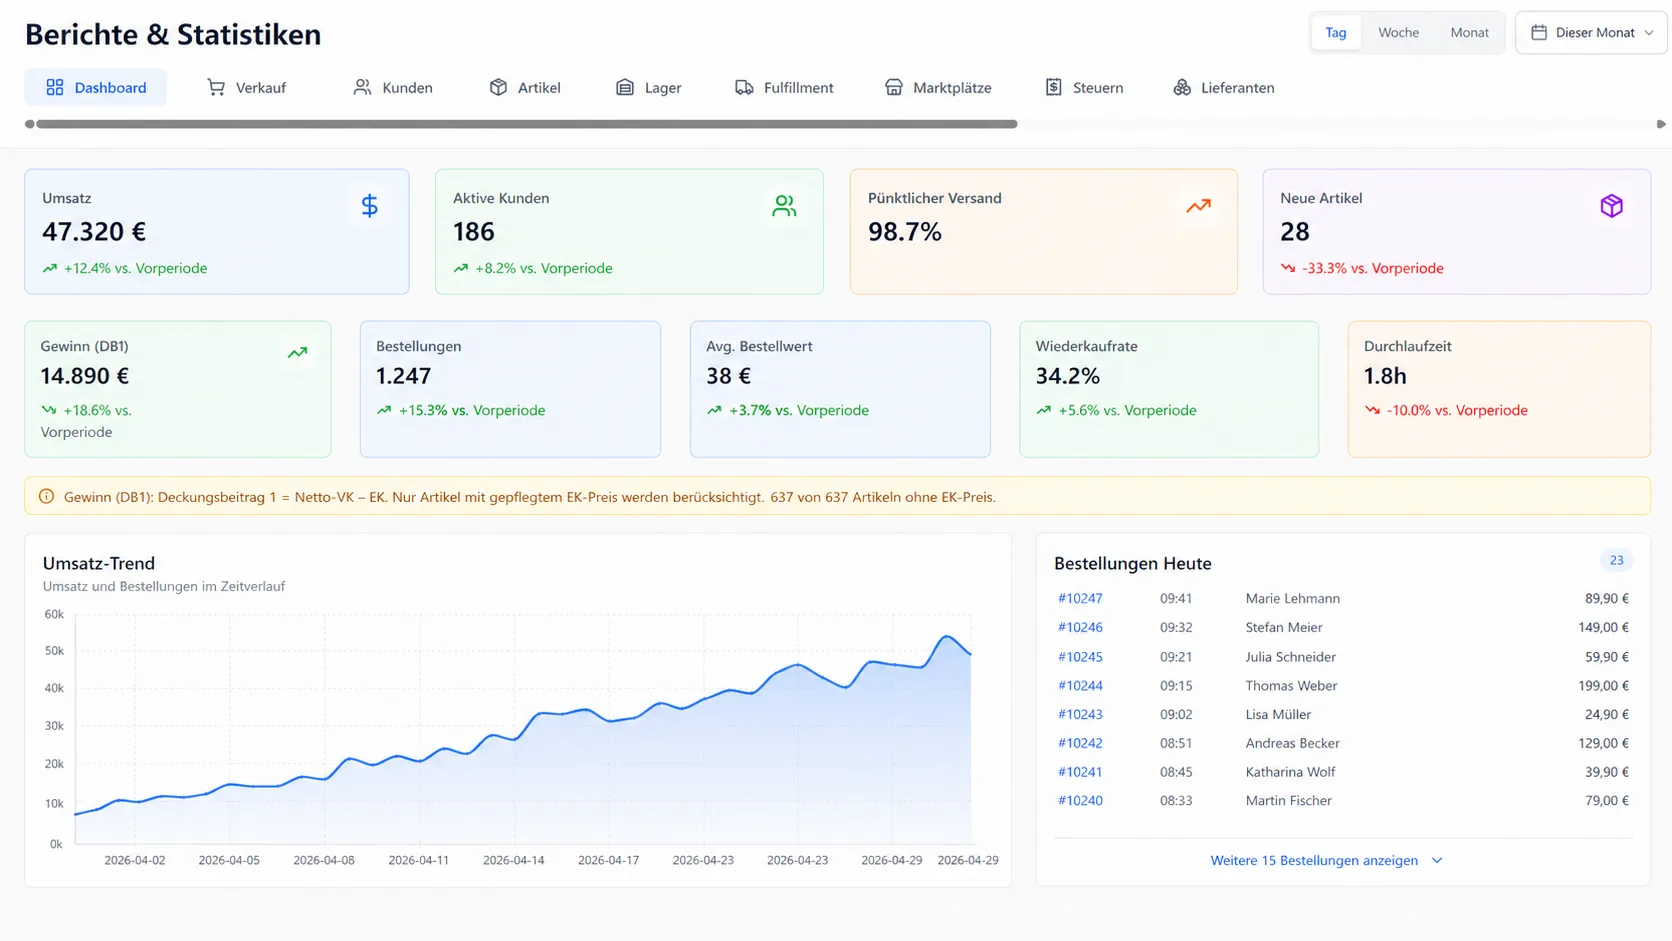The height and width of the screenshot is (941, 1672).
Task: Open order #10243
Action: pyautogui.click(x=1080, y=715)
